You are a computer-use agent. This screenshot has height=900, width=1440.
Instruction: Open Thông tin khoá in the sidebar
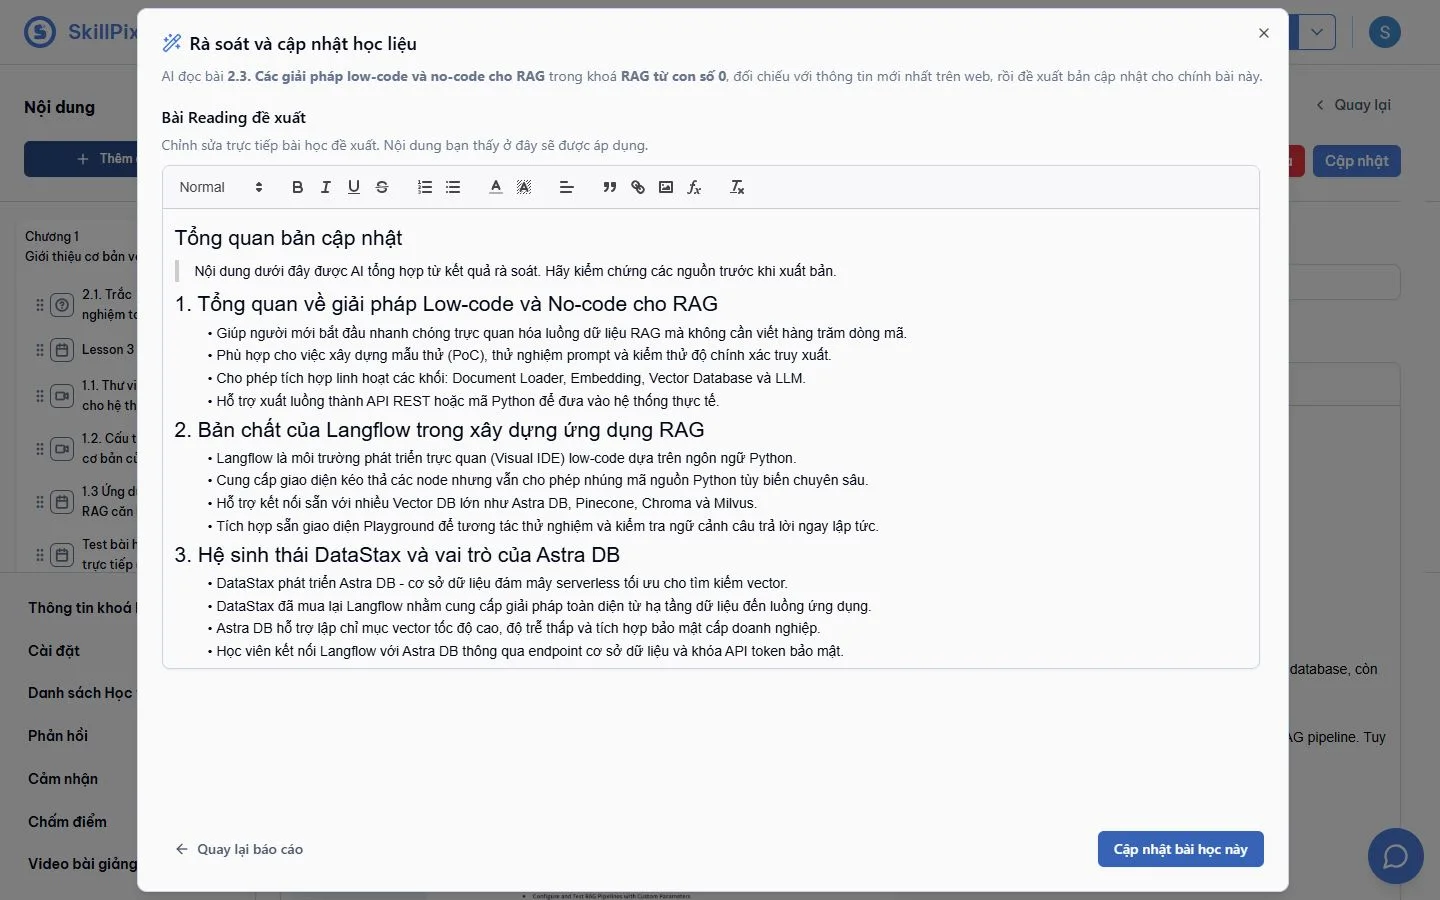pyautogui.click(x=82, y=608)
